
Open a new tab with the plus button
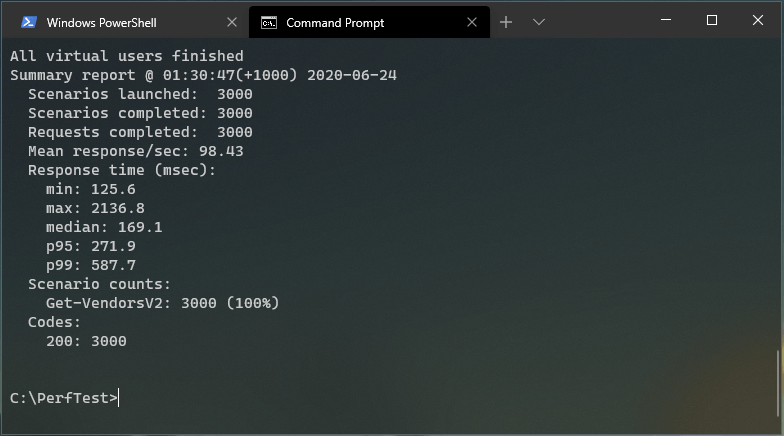point(506,22)
